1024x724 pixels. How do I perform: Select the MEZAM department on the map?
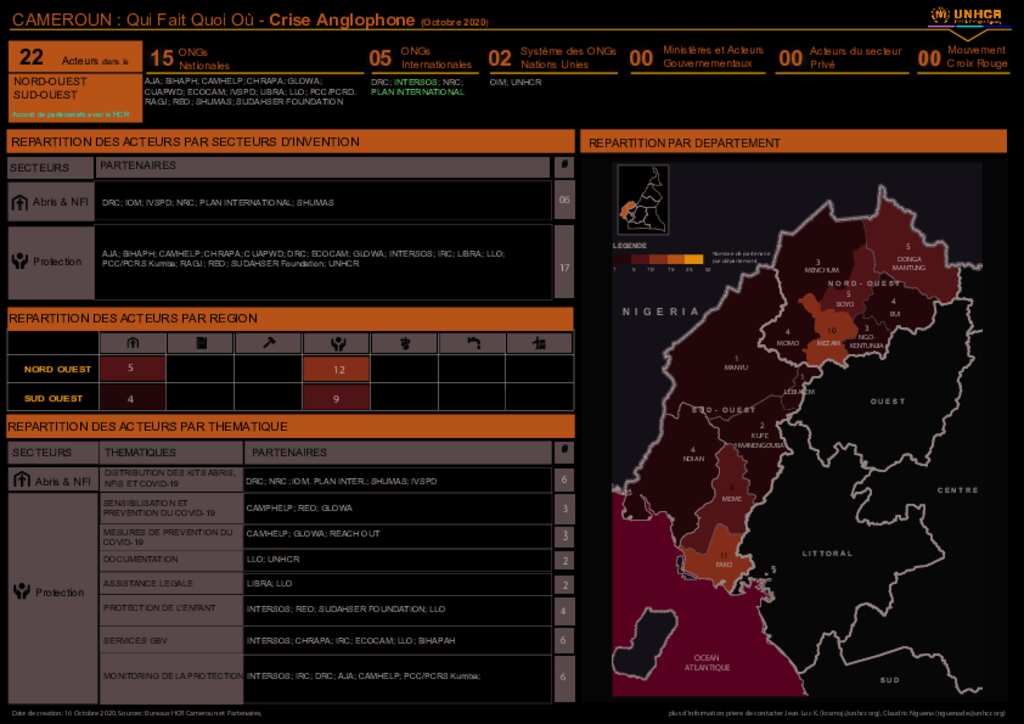coord(829,334)
